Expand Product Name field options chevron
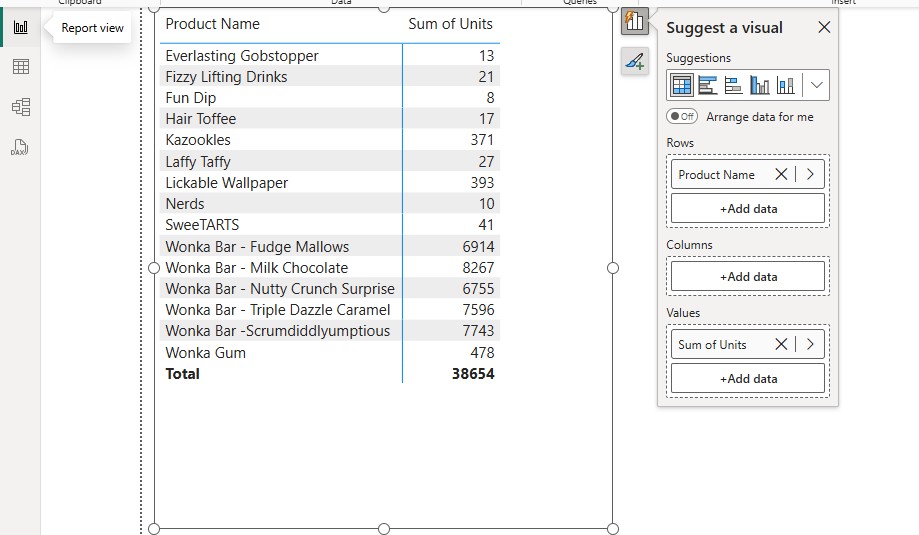 pyautogui.click(x=810, y=174)
